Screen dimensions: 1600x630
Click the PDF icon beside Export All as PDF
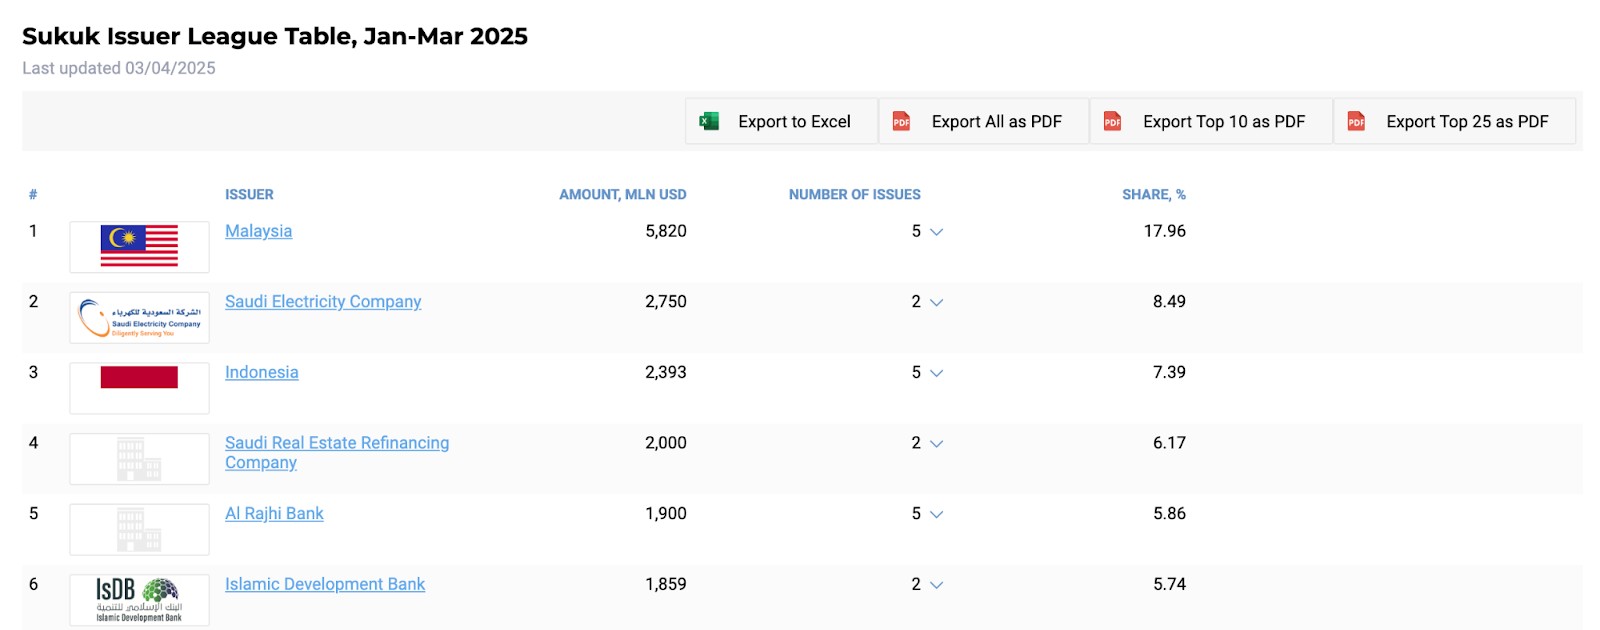[x=901, y=121]
